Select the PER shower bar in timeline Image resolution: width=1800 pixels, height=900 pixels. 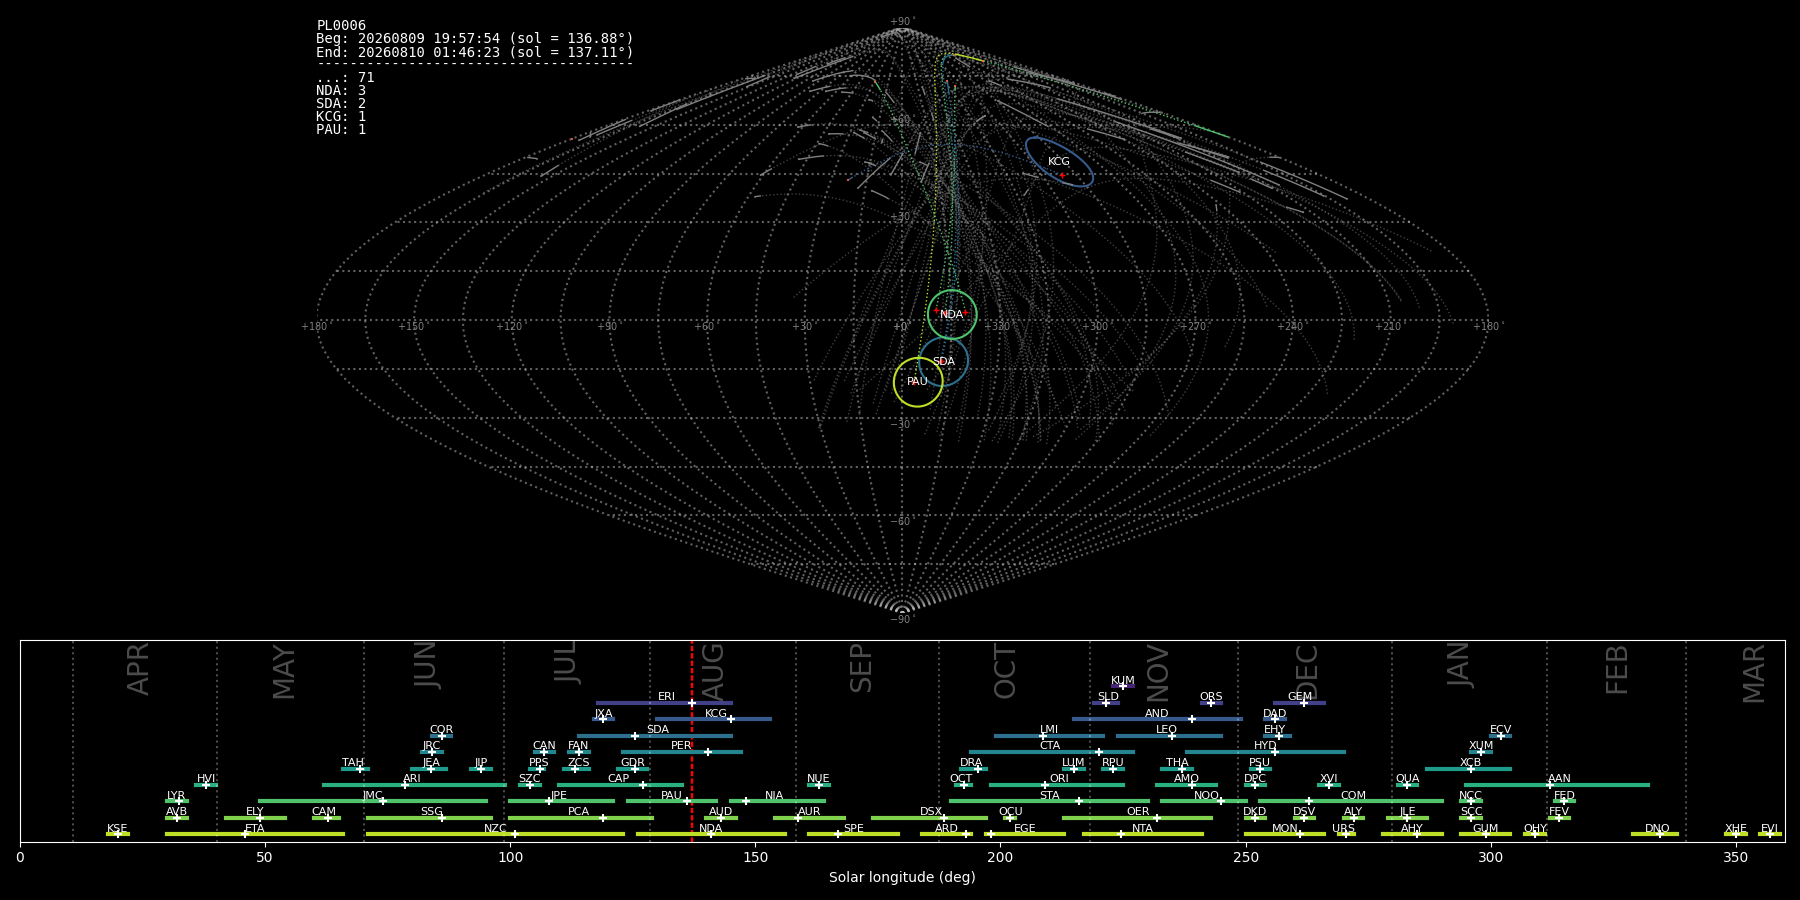click(x=682, y=752)
